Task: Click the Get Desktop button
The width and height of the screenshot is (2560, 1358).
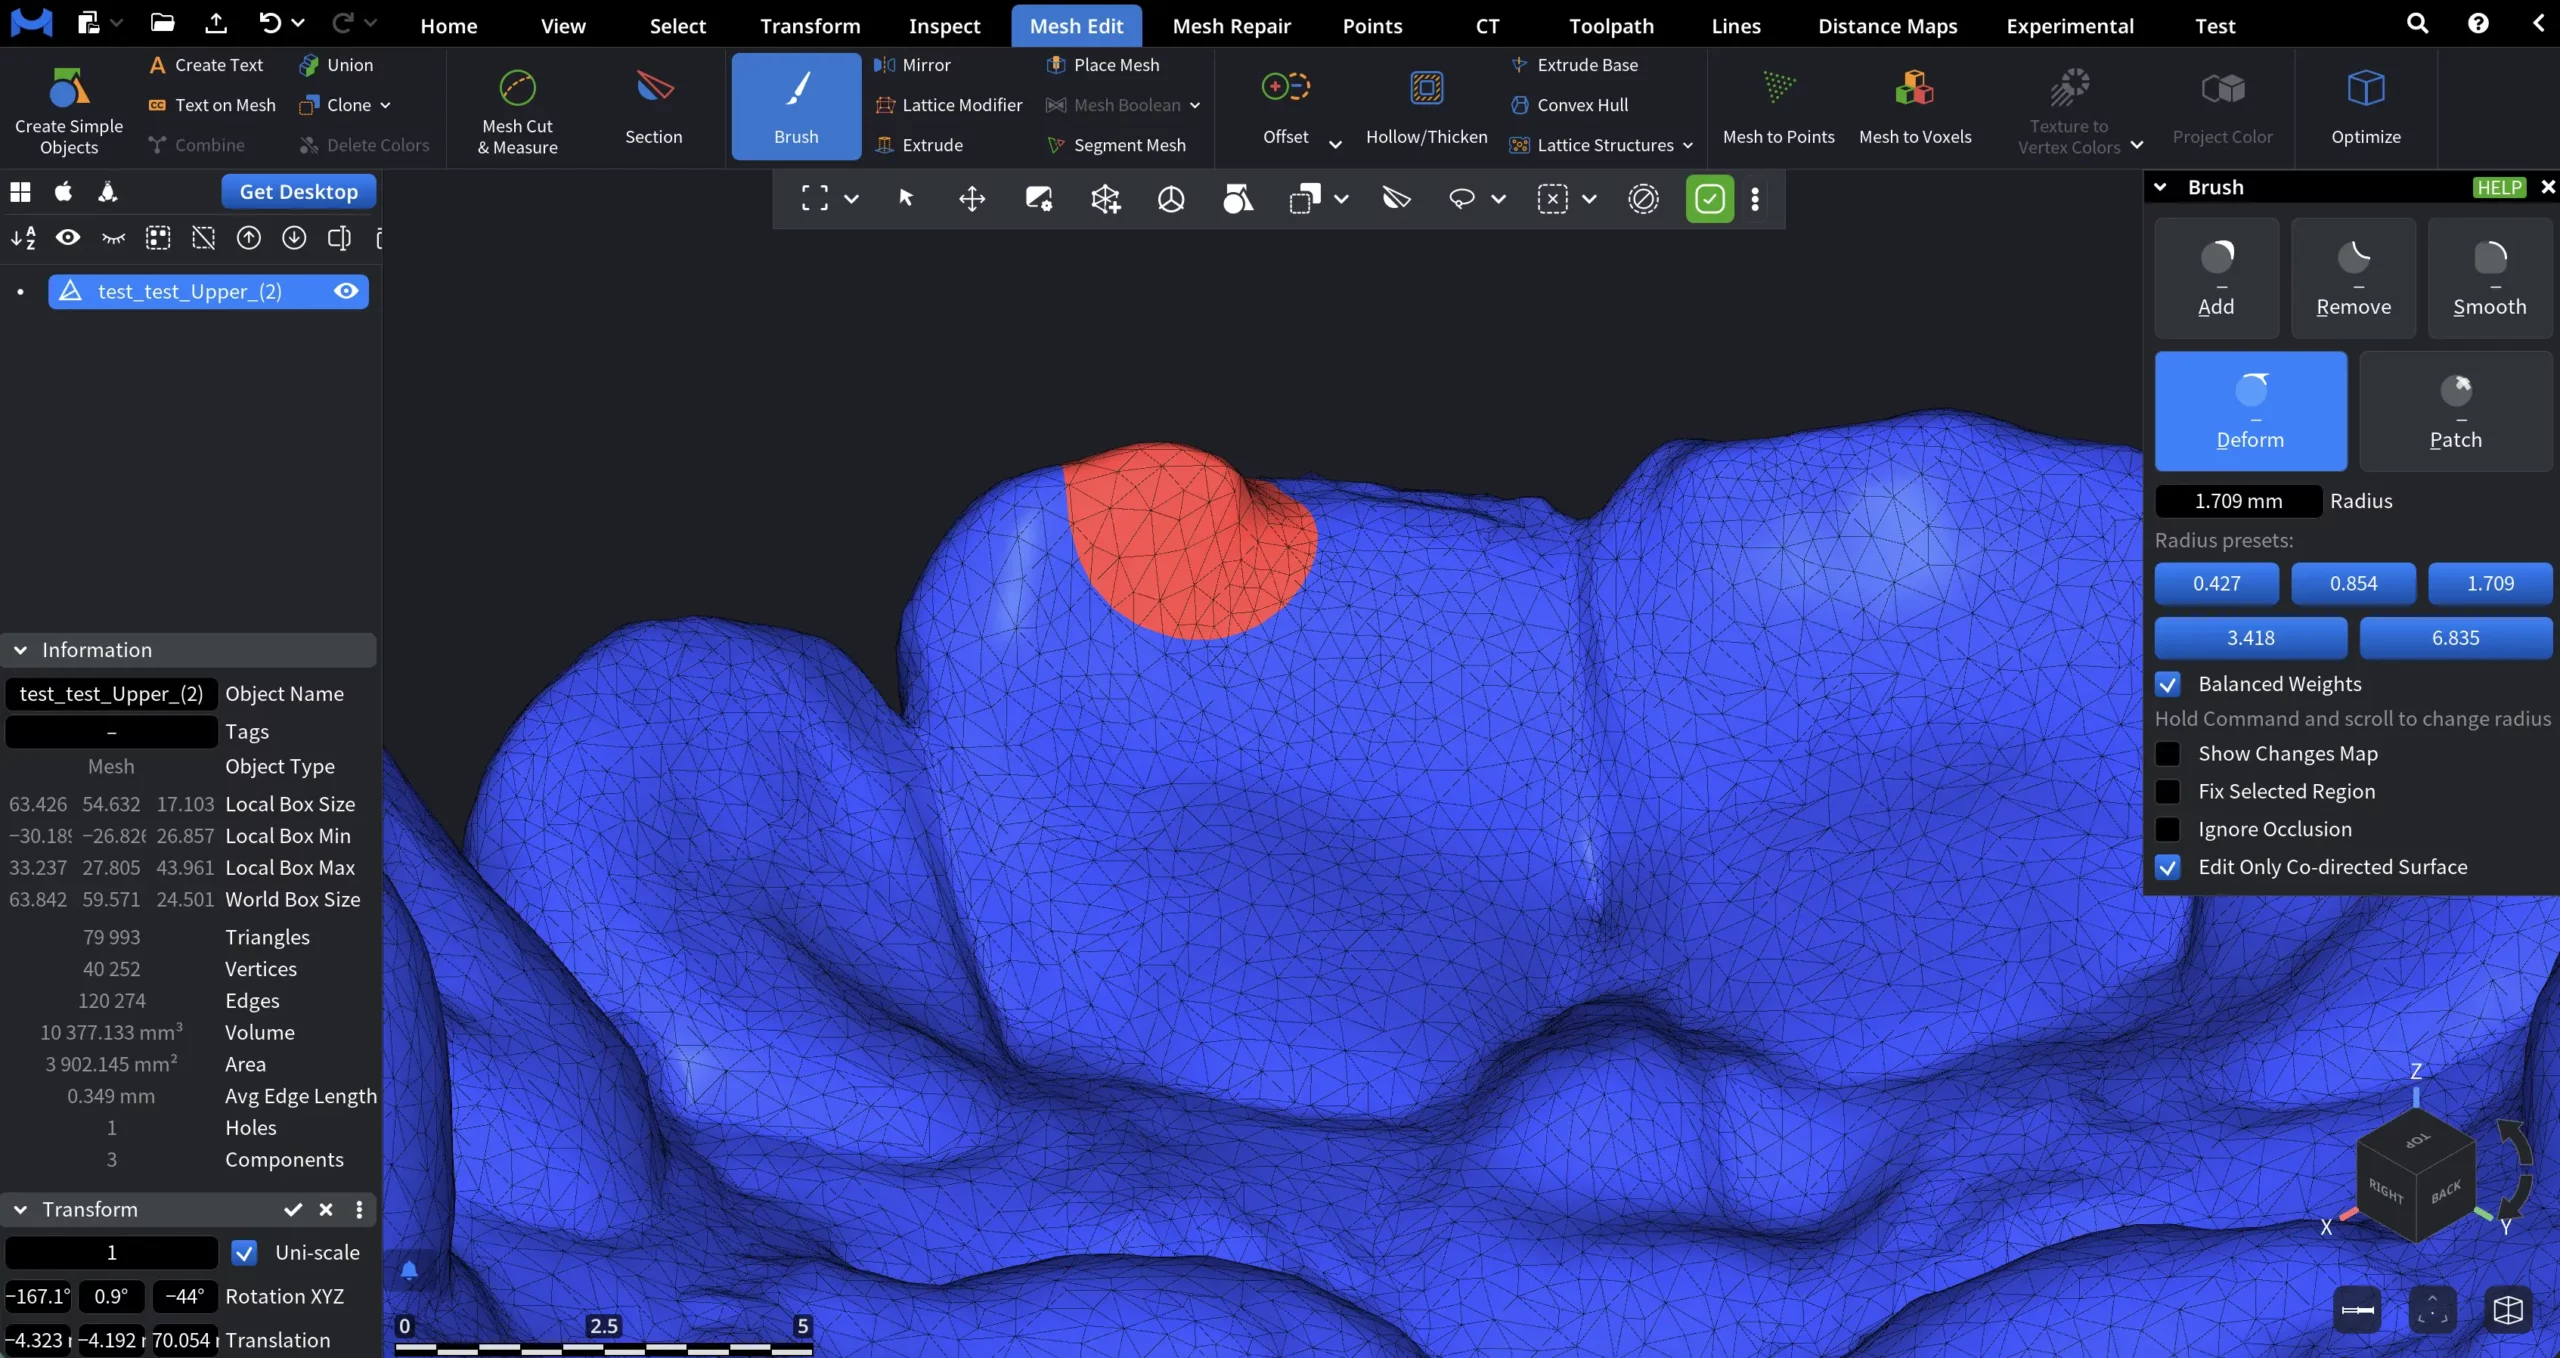Action: pos(298,191)
